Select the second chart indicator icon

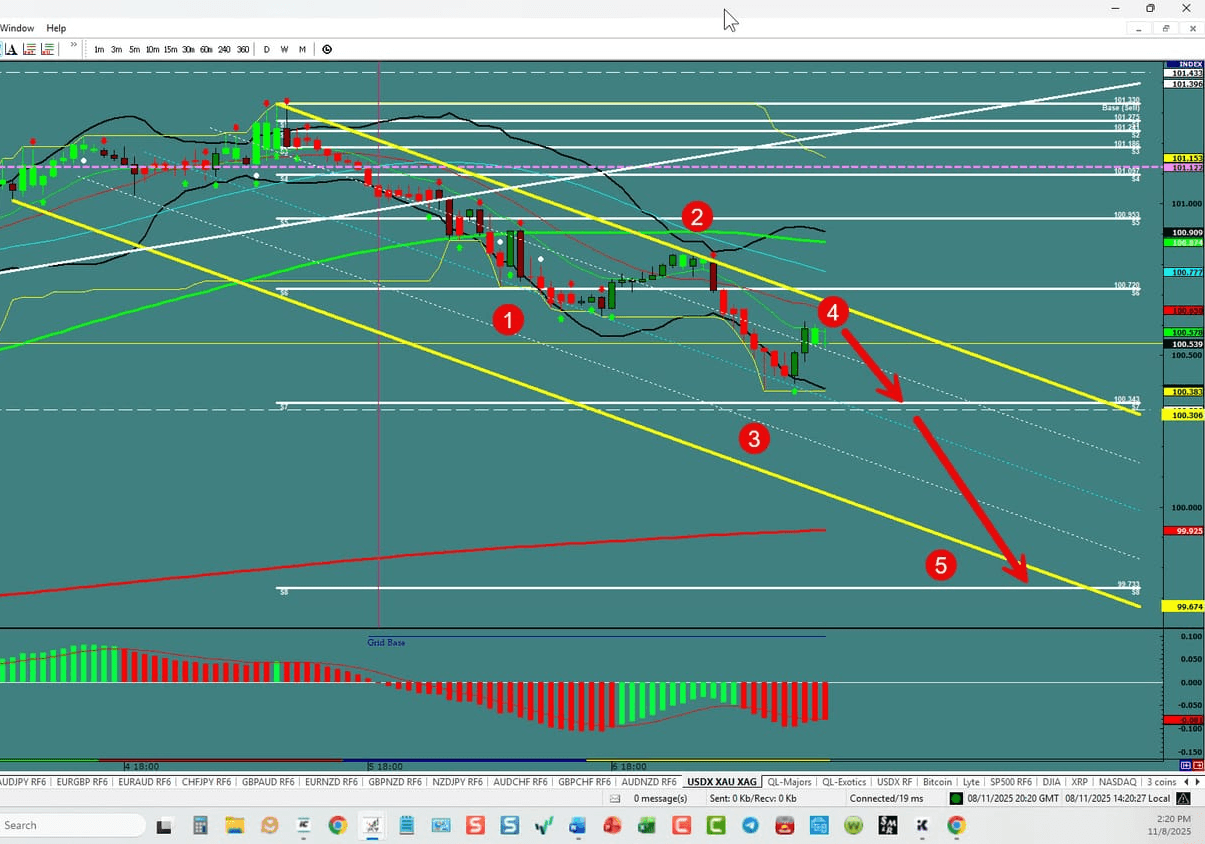click(46, 48)
